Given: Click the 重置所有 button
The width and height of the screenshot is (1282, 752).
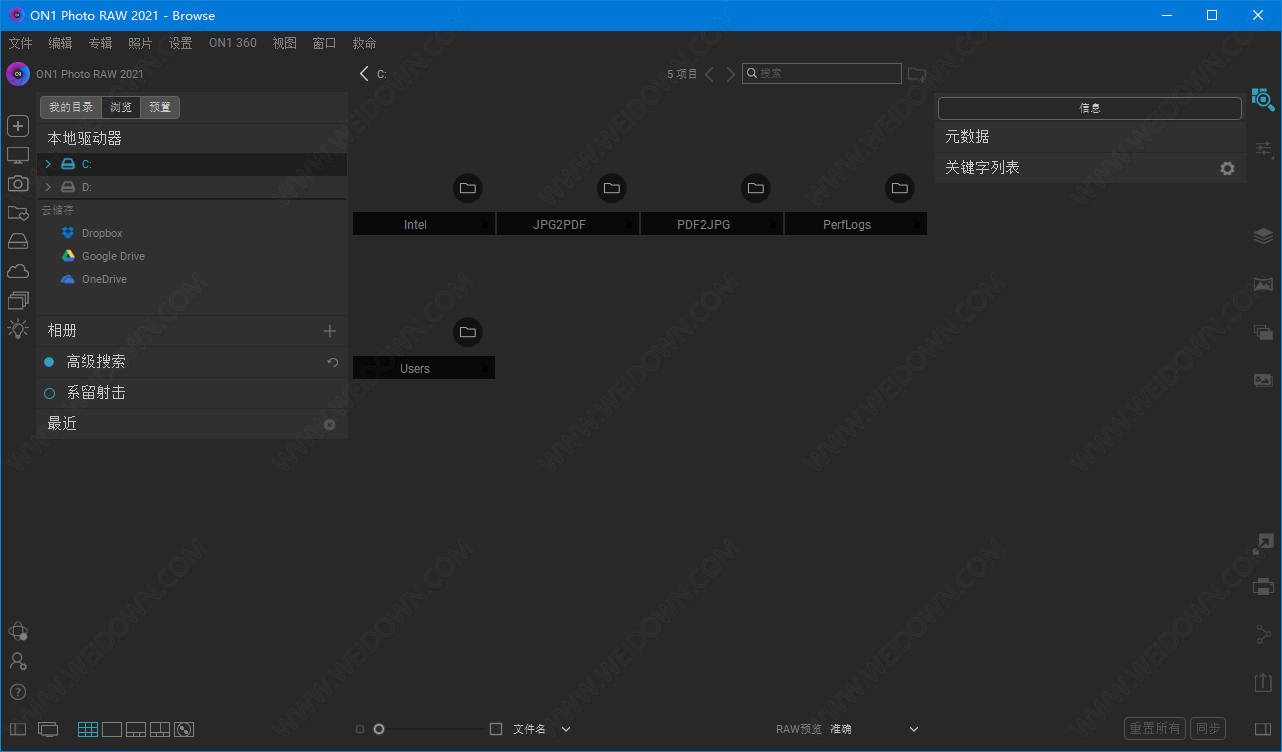Looking at the screenshot, I should click(1155, 729).
